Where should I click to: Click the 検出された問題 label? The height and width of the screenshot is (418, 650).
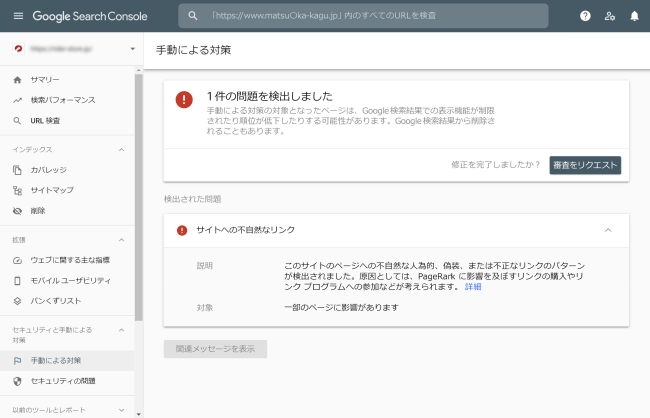pos(192,199)
